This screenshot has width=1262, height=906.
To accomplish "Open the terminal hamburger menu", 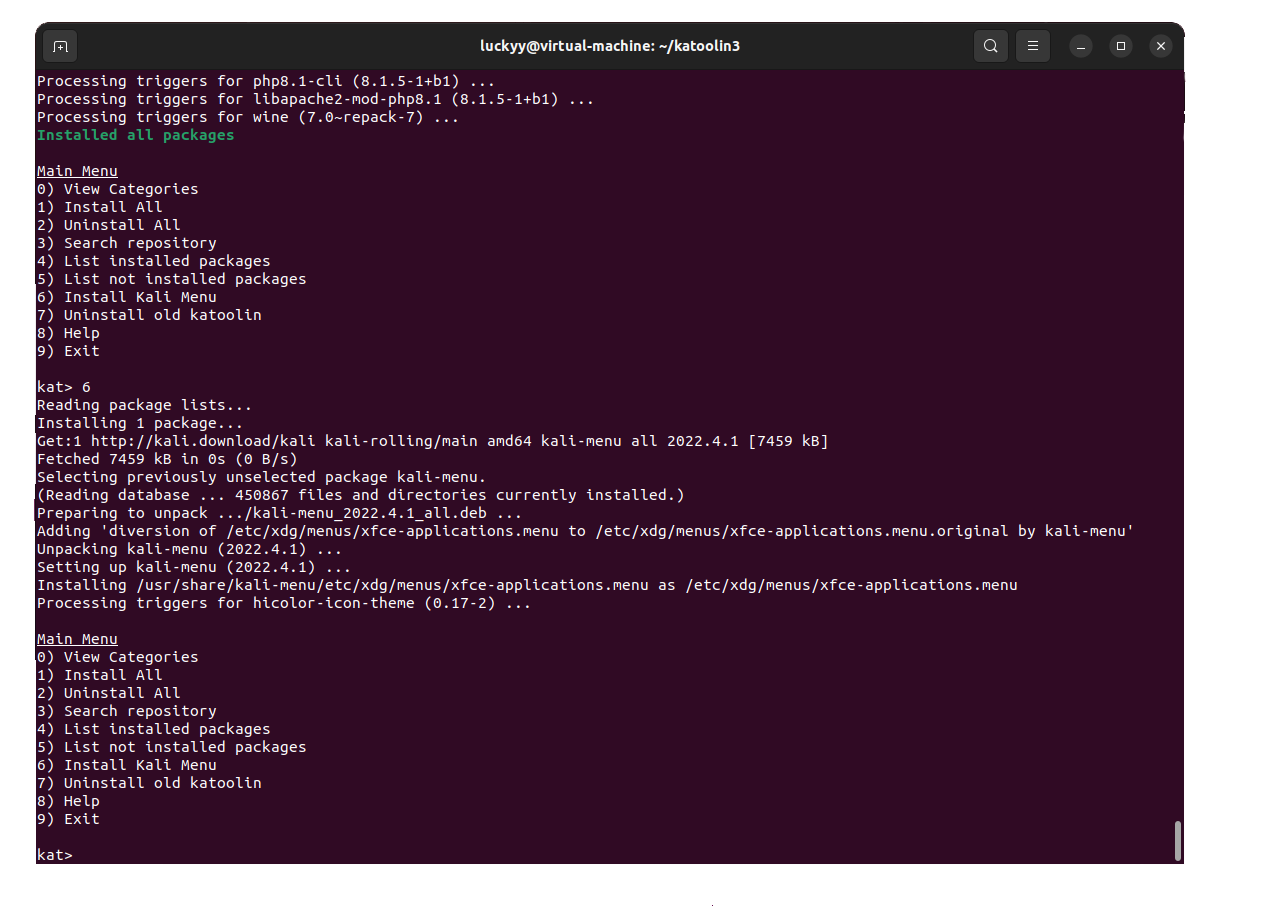I will (1032, 46).
